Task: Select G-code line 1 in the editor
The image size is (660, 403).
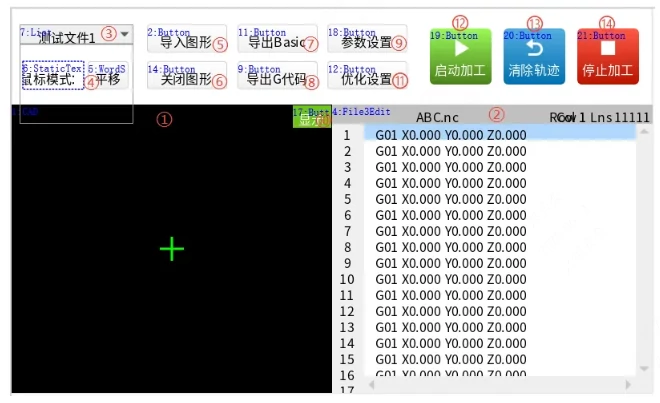Action: (500, 135)
